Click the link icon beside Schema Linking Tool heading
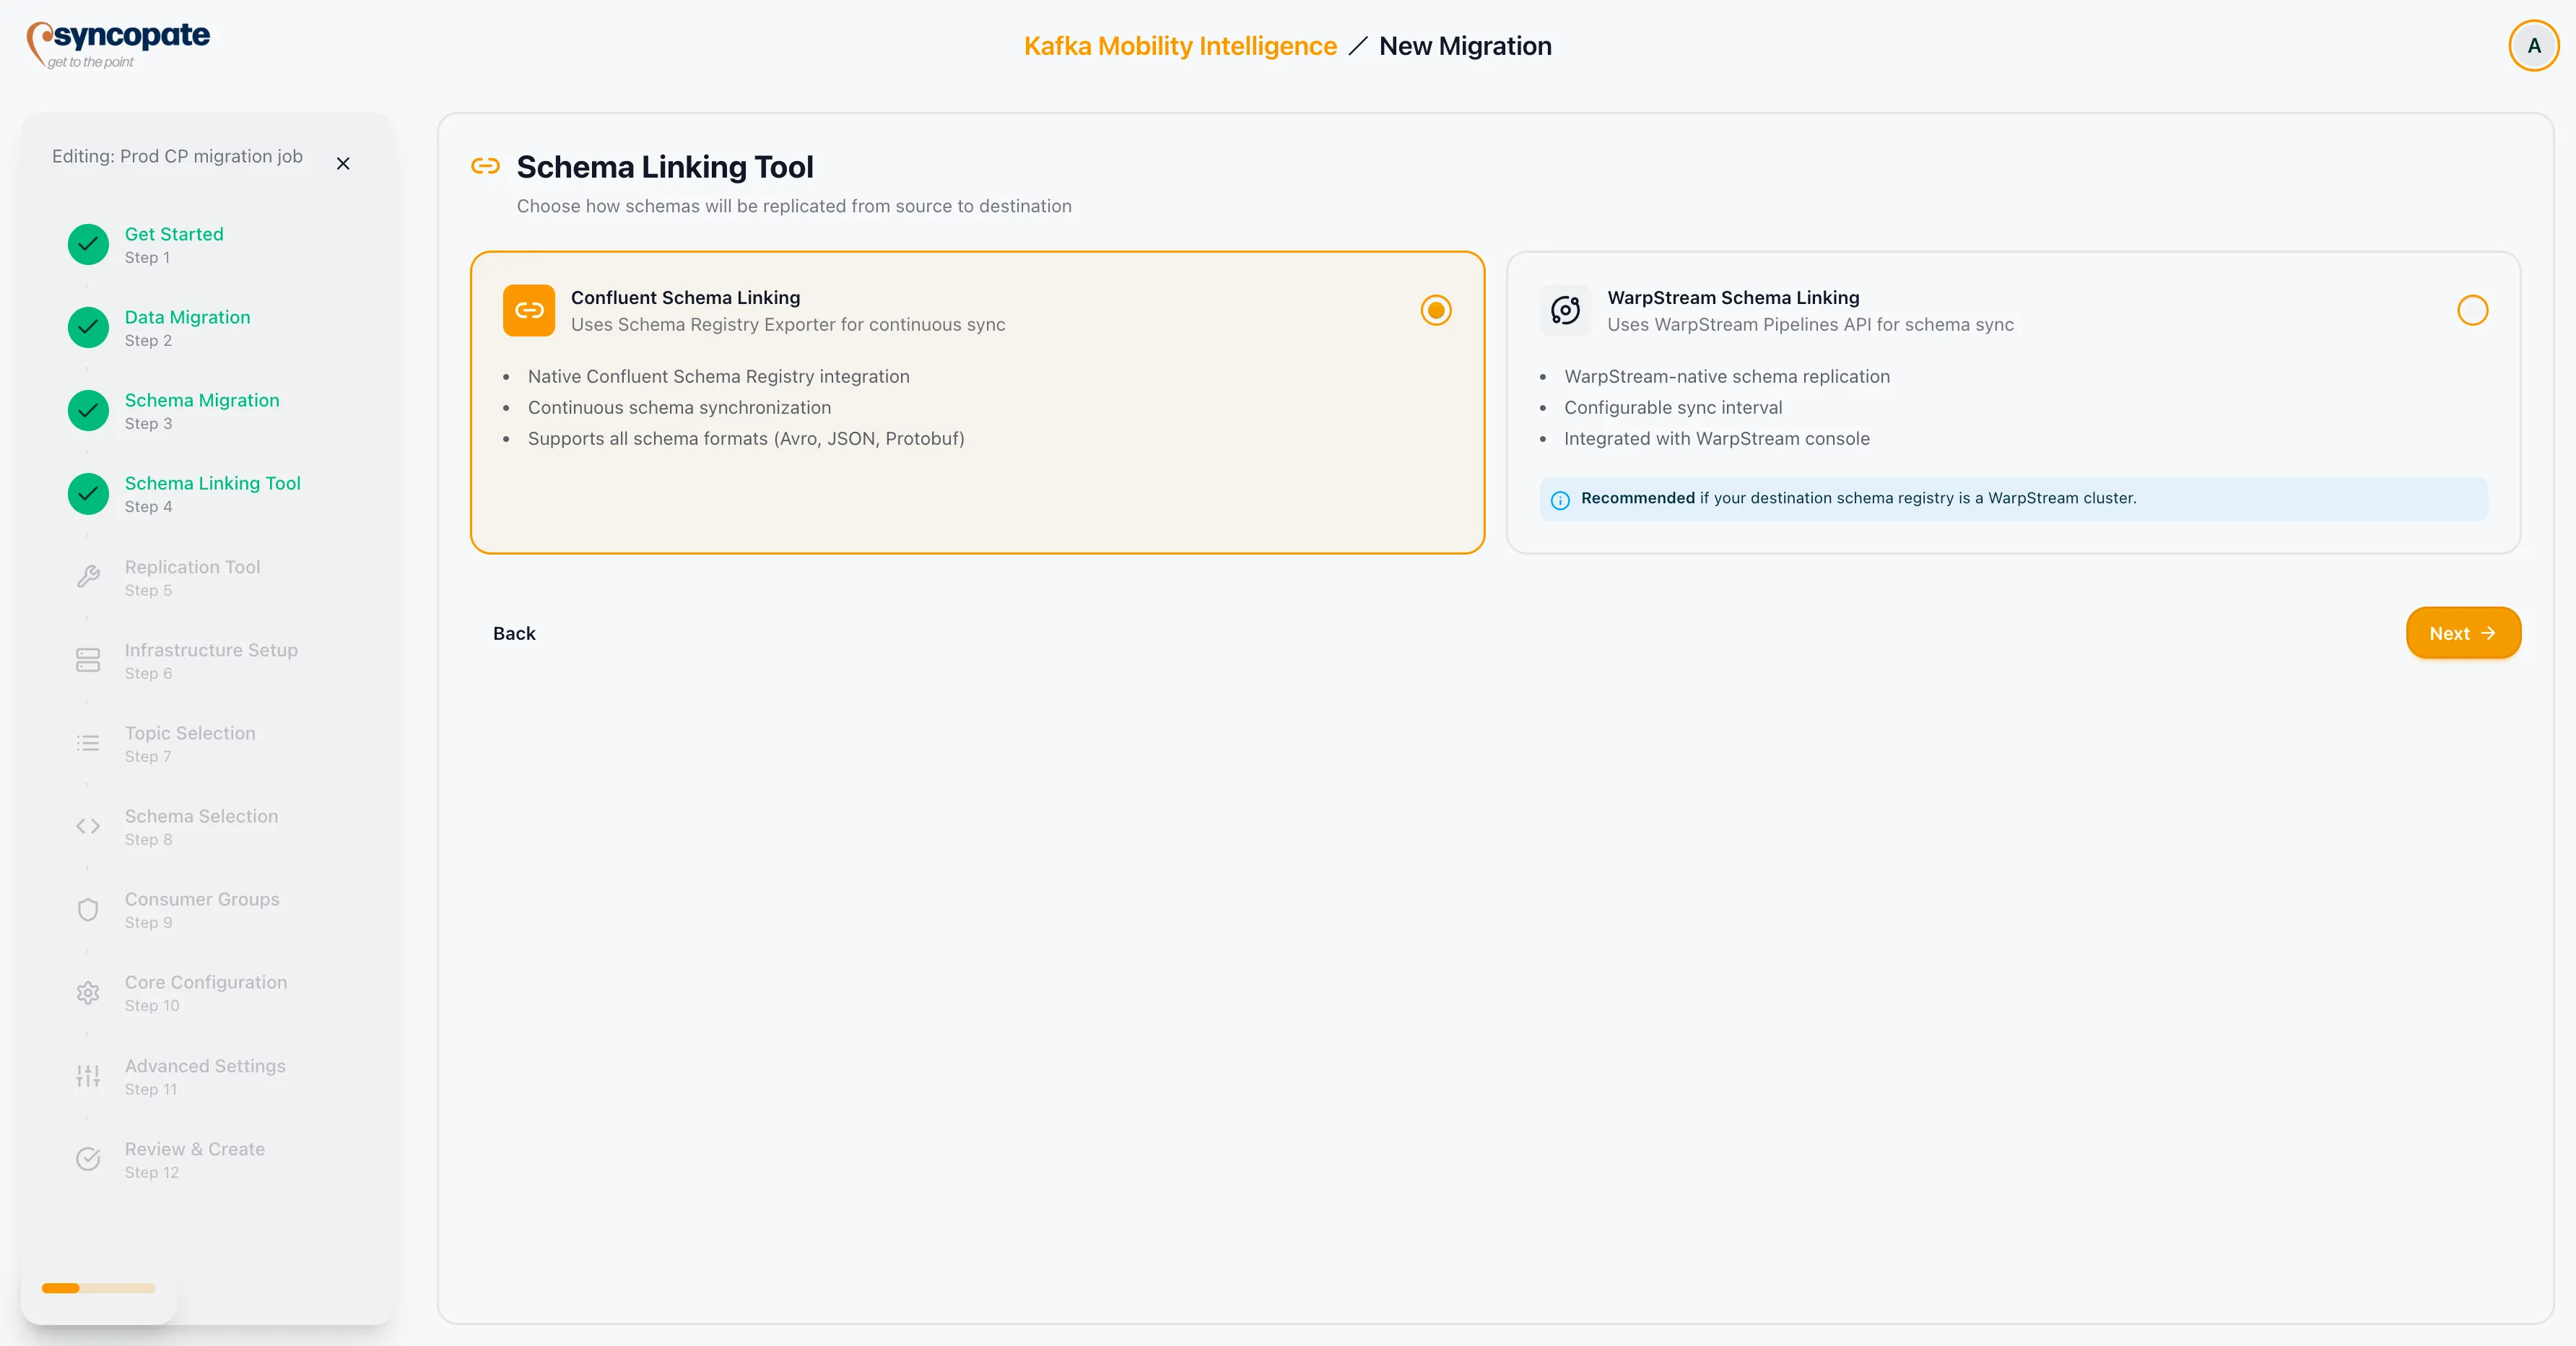Image resolution: width=2576 pixels, height=1346 pixels. coord(486,166)
